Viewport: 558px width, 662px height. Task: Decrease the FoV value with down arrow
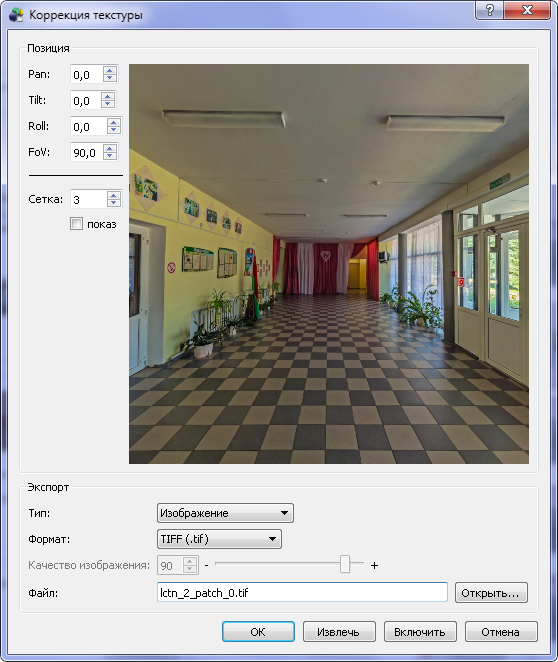(110, 156)
